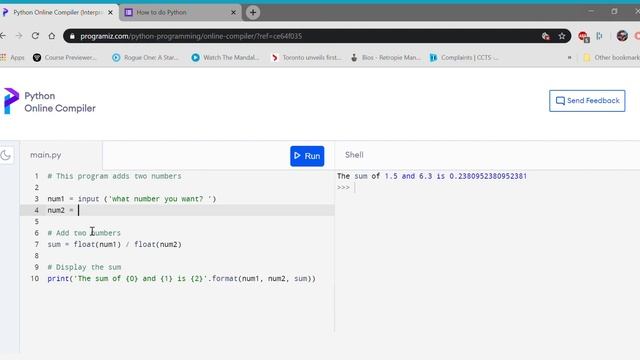Image resolution: width=640 pixels, height=360 pixels.
Task: Expand hidden bookmarks chevron
Action: point(569,58)
